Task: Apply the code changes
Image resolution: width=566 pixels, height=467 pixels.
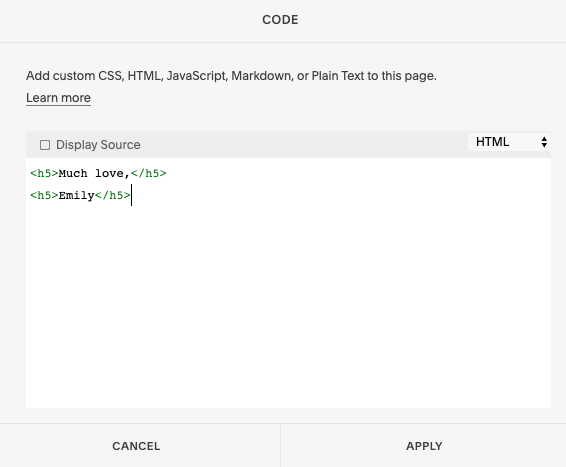Action: [x=423, y=446]
